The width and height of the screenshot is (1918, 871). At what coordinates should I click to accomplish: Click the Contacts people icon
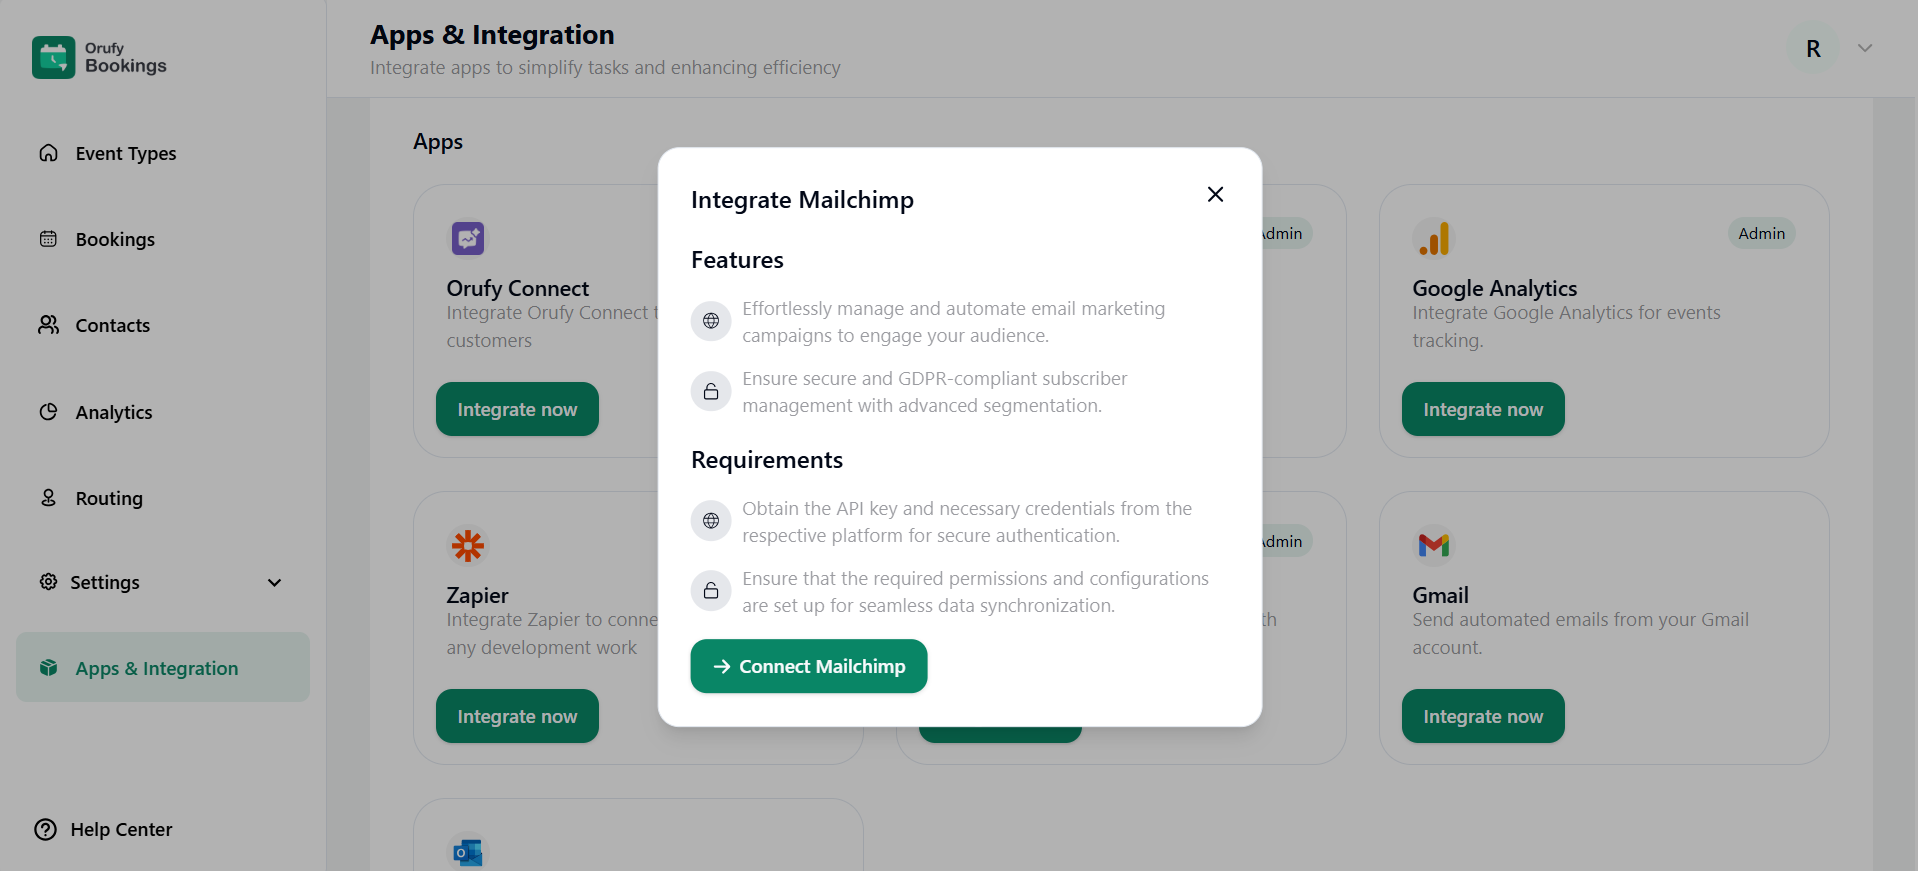pos(48,325)
